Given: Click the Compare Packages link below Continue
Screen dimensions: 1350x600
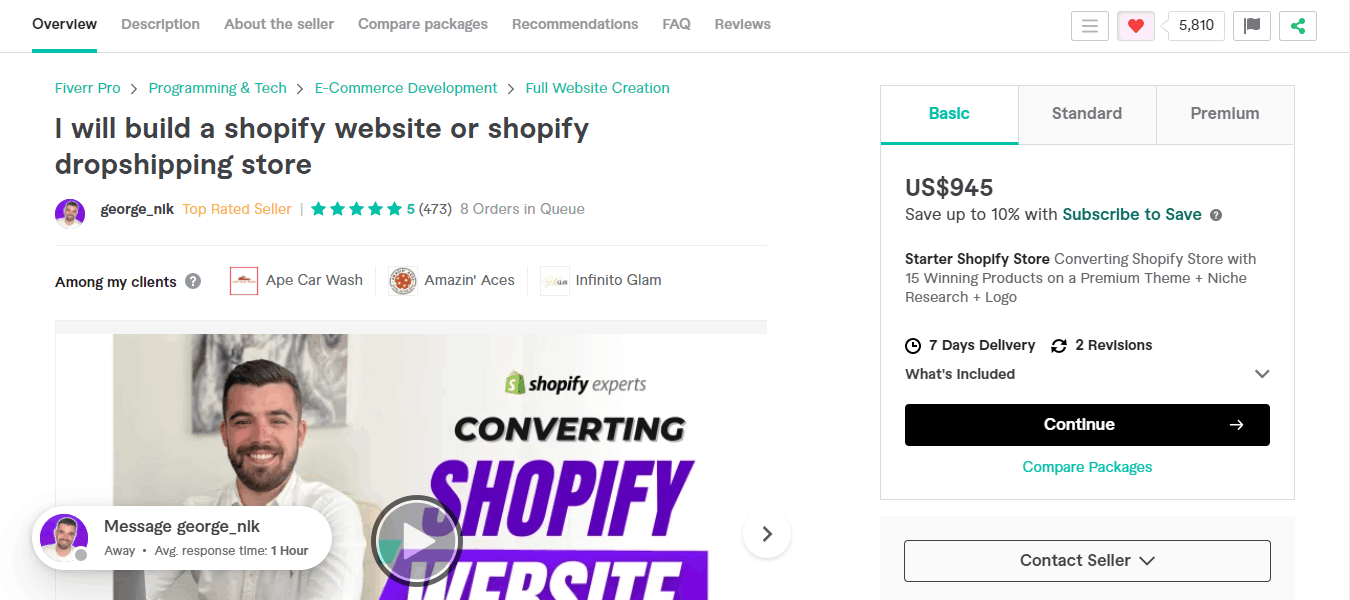Looking at the screenshot, I should [1087, 466].
